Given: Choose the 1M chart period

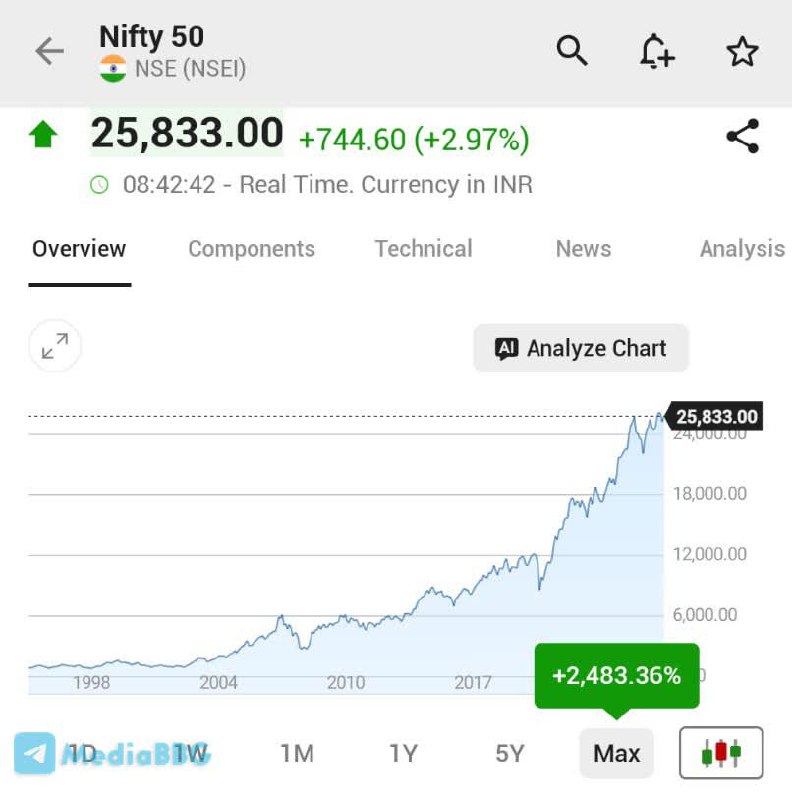Looking at the screenshot, I should coord(297,753).
